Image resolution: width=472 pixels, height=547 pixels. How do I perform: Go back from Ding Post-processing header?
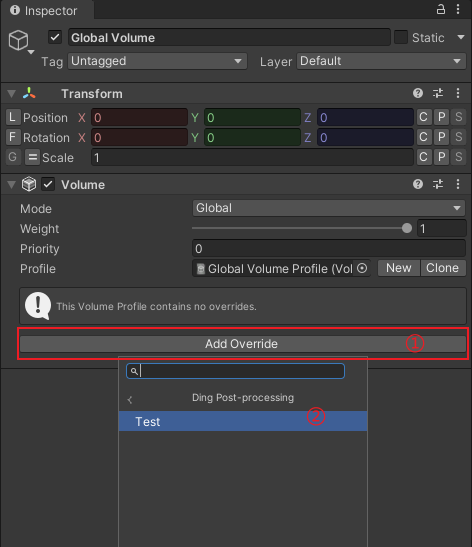[130, 400]
